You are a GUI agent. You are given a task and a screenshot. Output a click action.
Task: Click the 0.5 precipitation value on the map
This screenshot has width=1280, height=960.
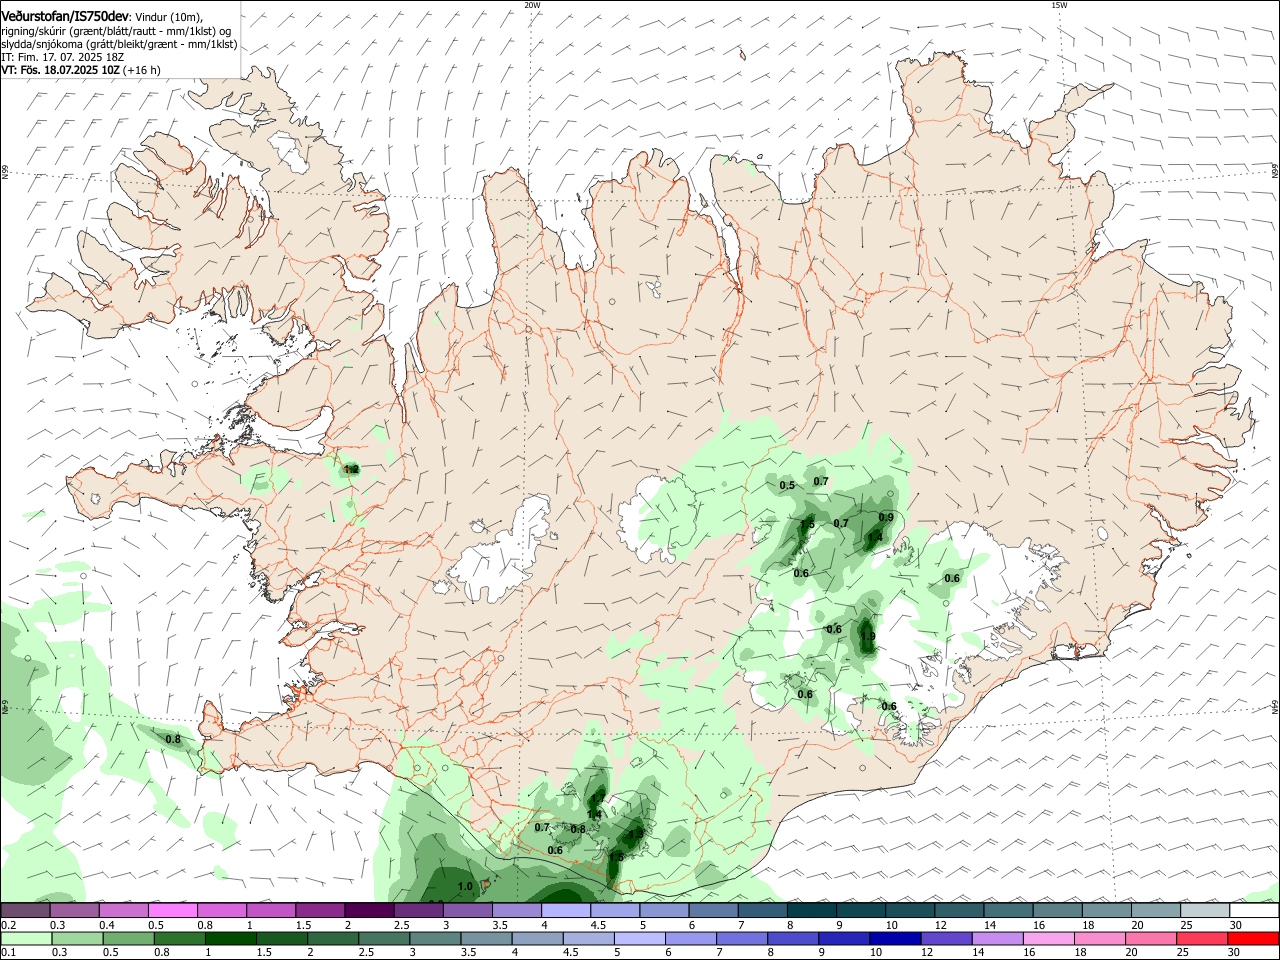click(x=787, y=486)
